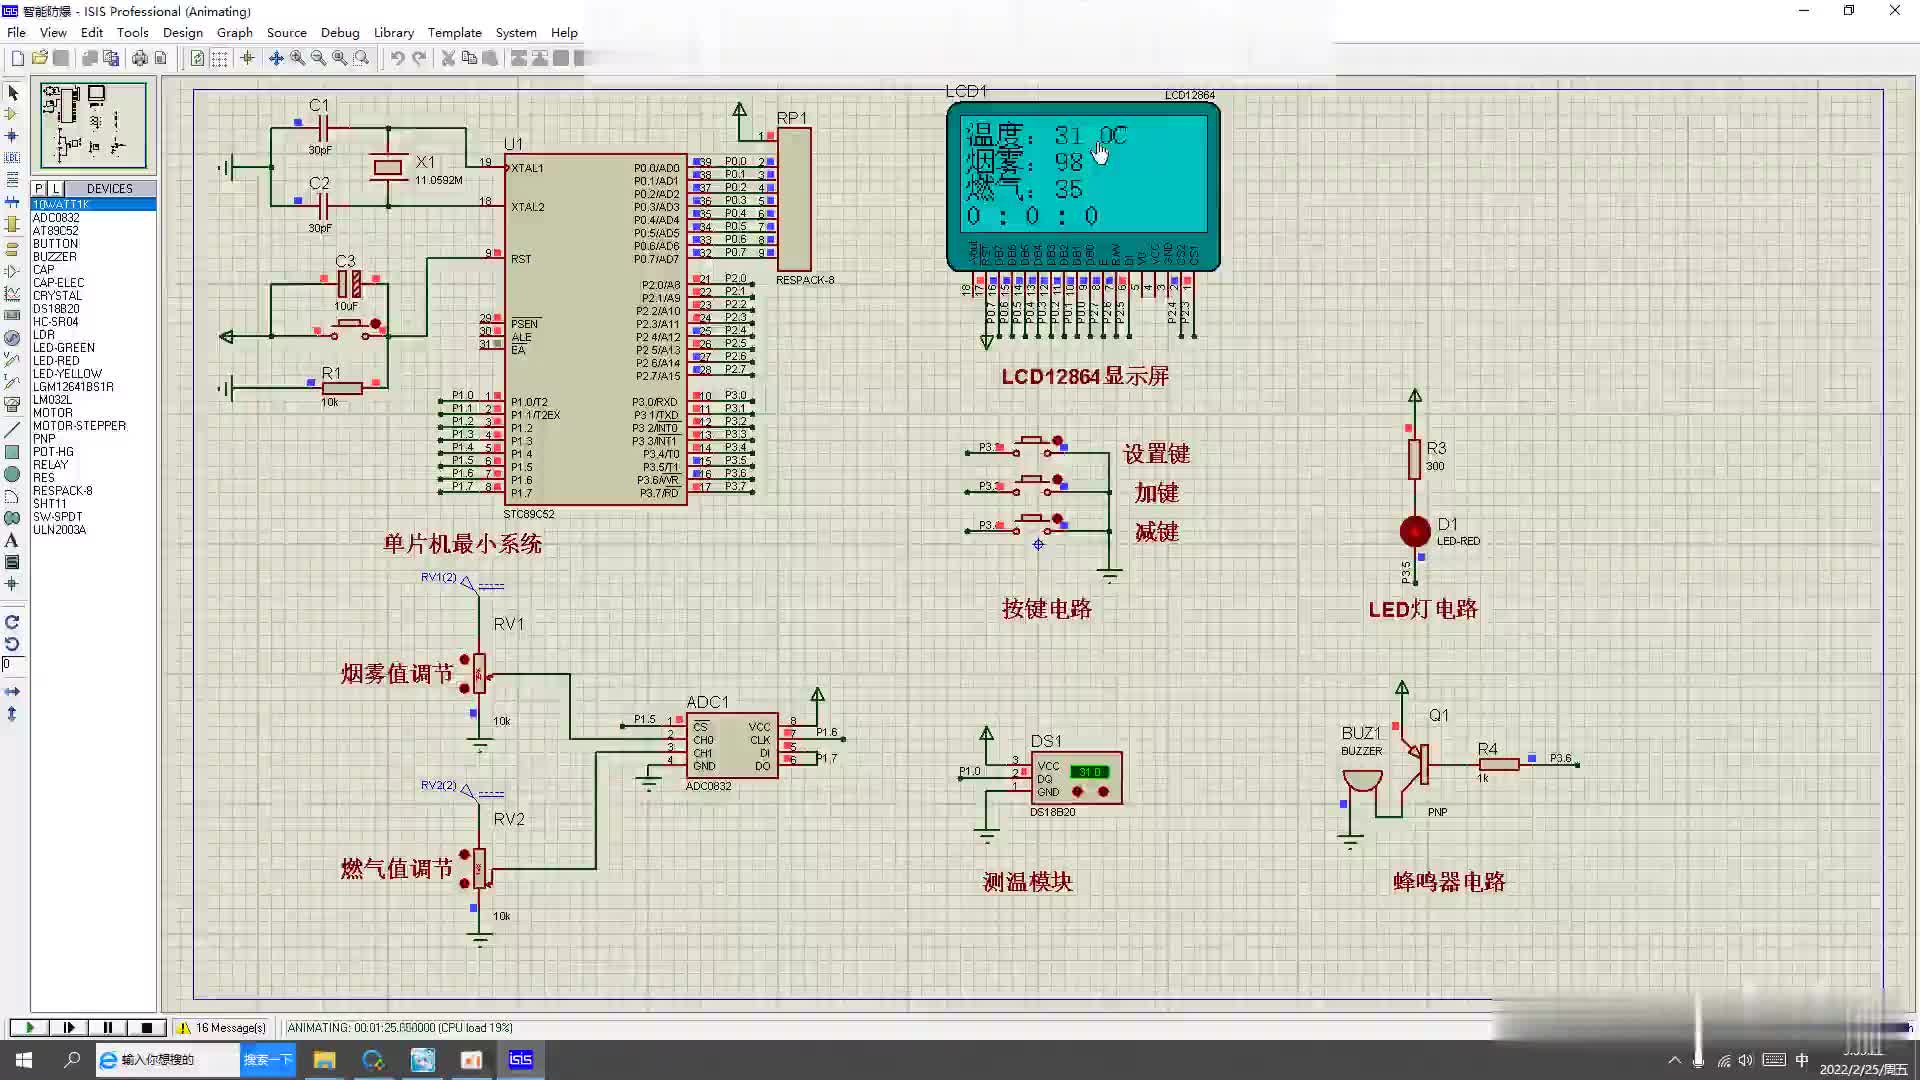Click the Y-Mirror vertical flip icon
The image size is (1920, 1080).
coord(13,714)
